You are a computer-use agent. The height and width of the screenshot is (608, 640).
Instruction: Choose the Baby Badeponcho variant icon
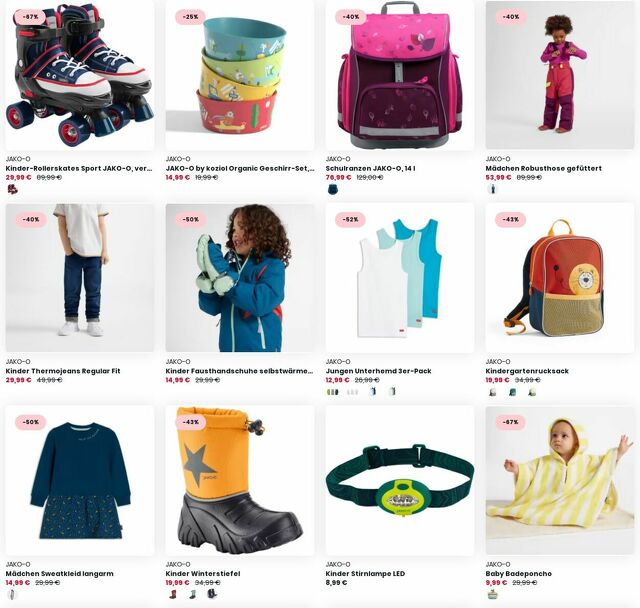pos(493,594)
